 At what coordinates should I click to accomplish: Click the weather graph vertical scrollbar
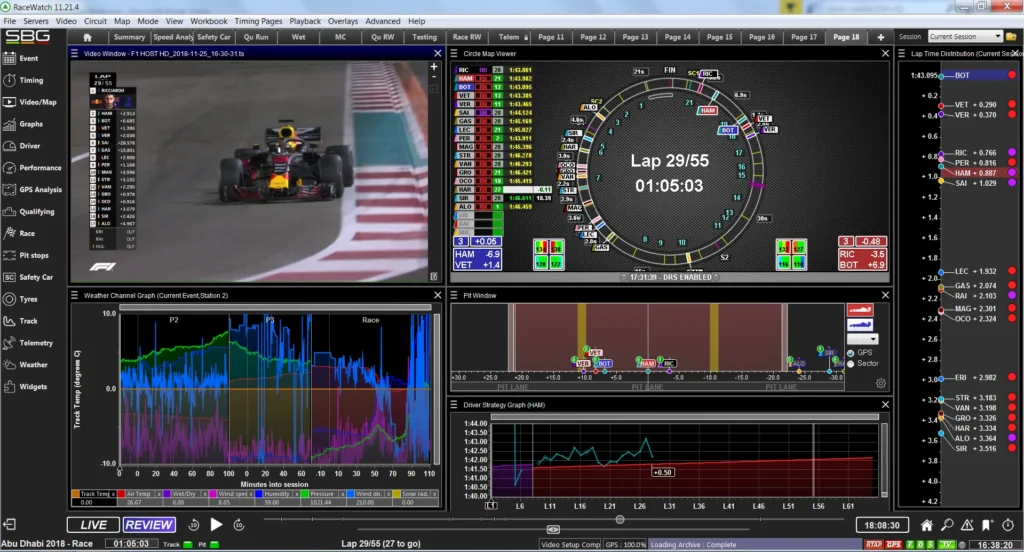[x=437, y=389]
